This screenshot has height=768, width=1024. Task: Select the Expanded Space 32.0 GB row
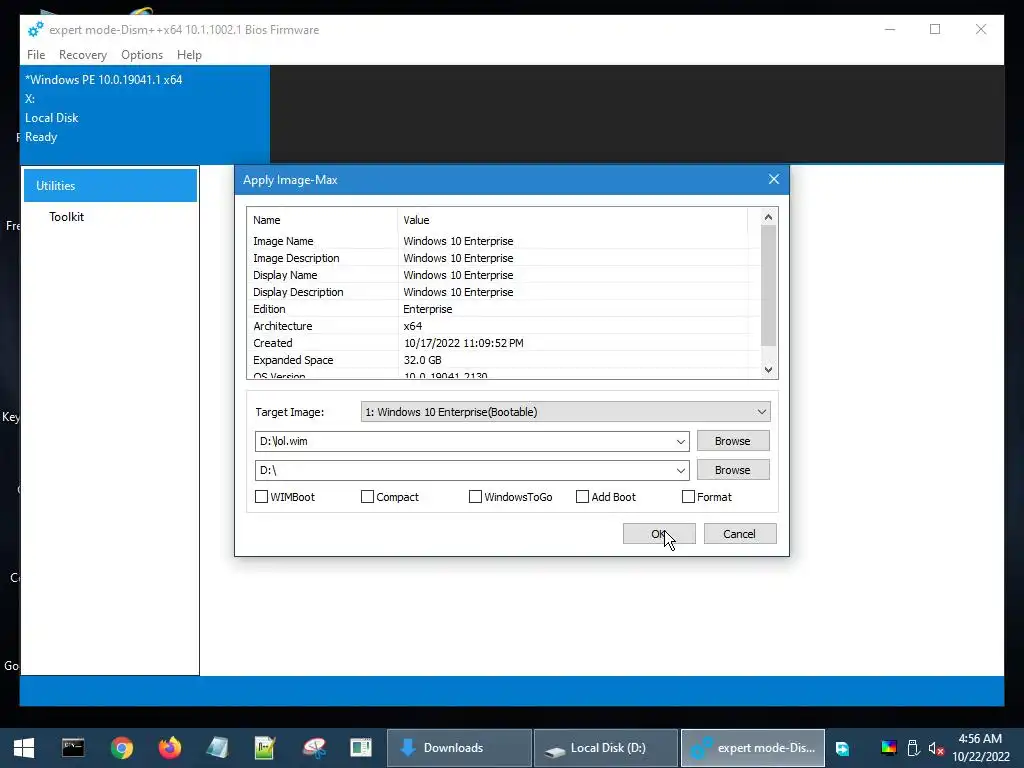[503, 360]
